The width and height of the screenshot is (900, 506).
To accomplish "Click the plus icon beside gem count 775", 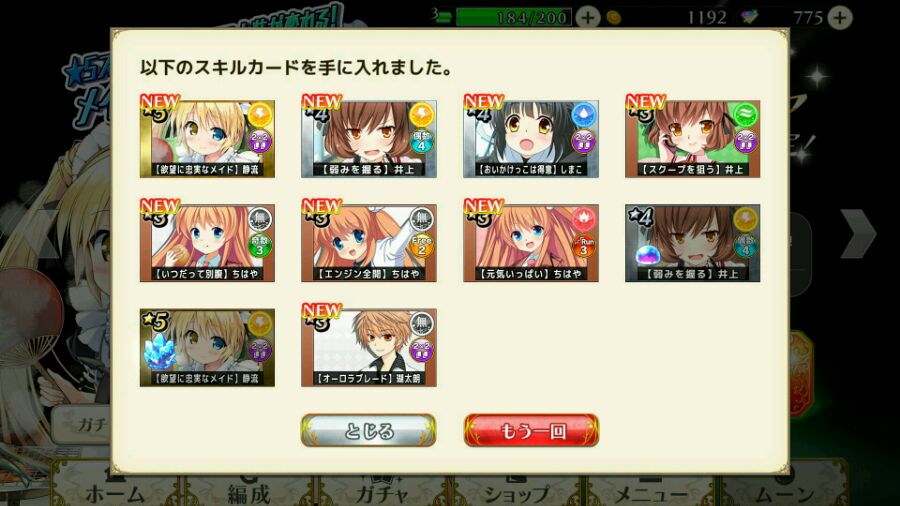I will tap(840, 17).
